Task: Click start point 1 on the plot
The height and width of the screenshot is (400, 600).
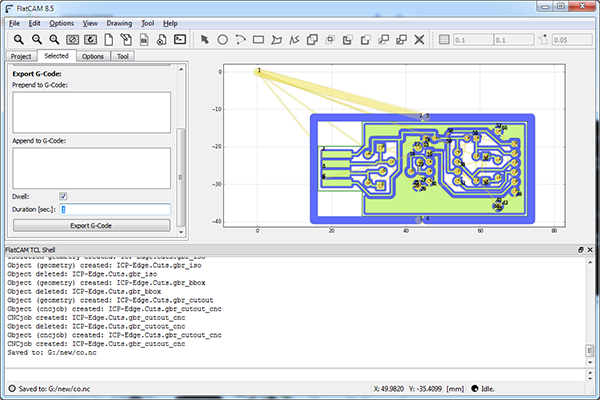Action: [x=258, y=72]
